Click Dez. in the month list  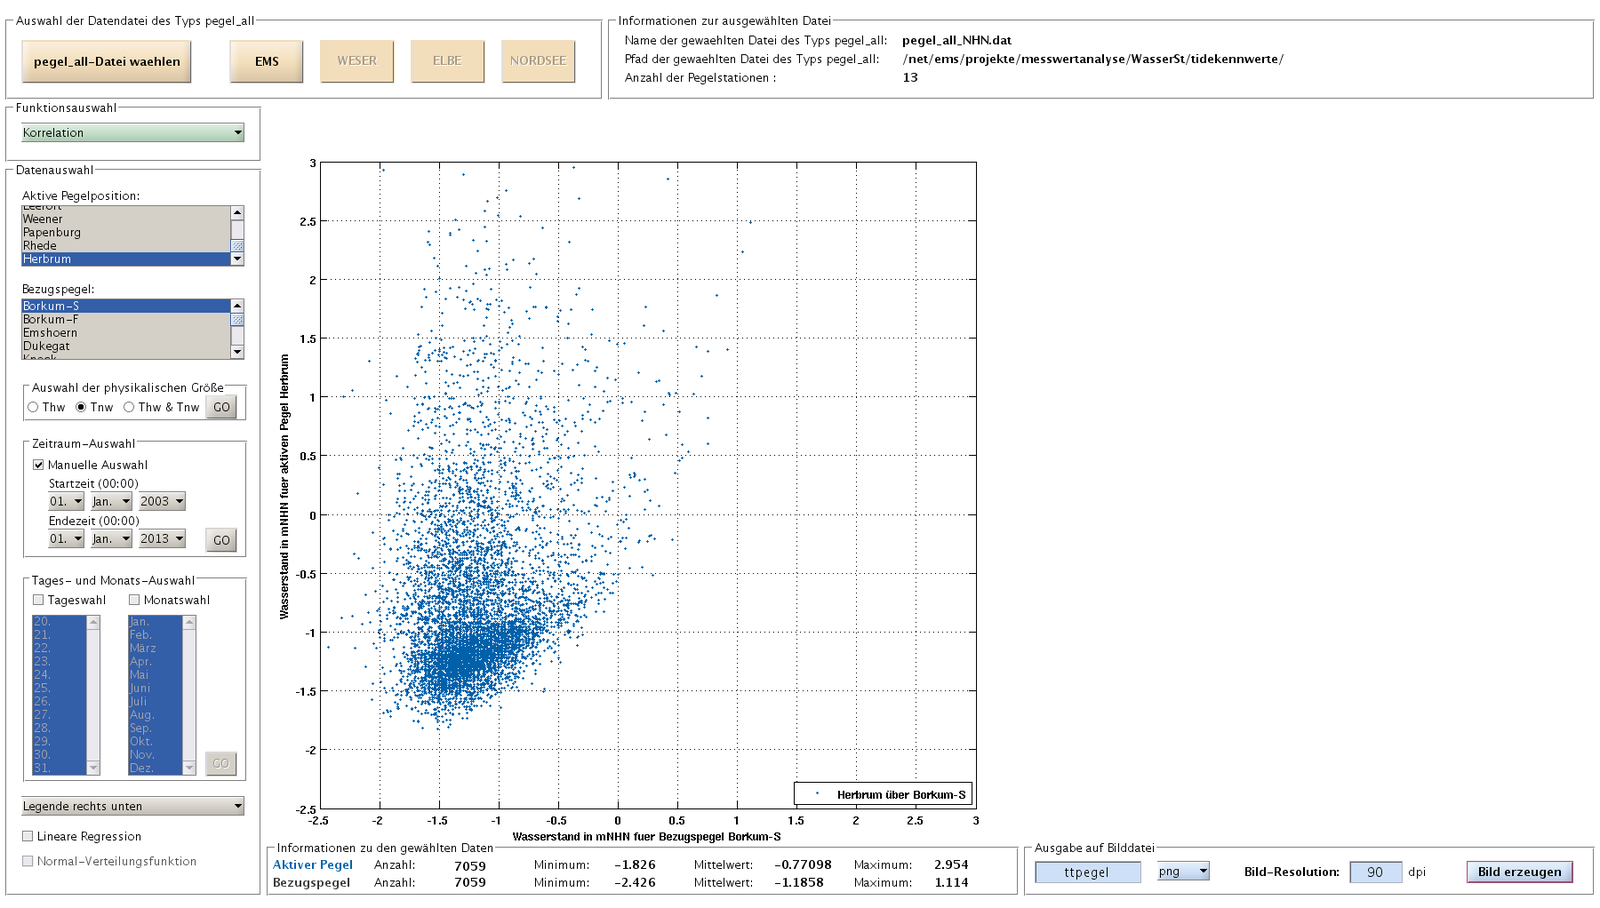155,768
